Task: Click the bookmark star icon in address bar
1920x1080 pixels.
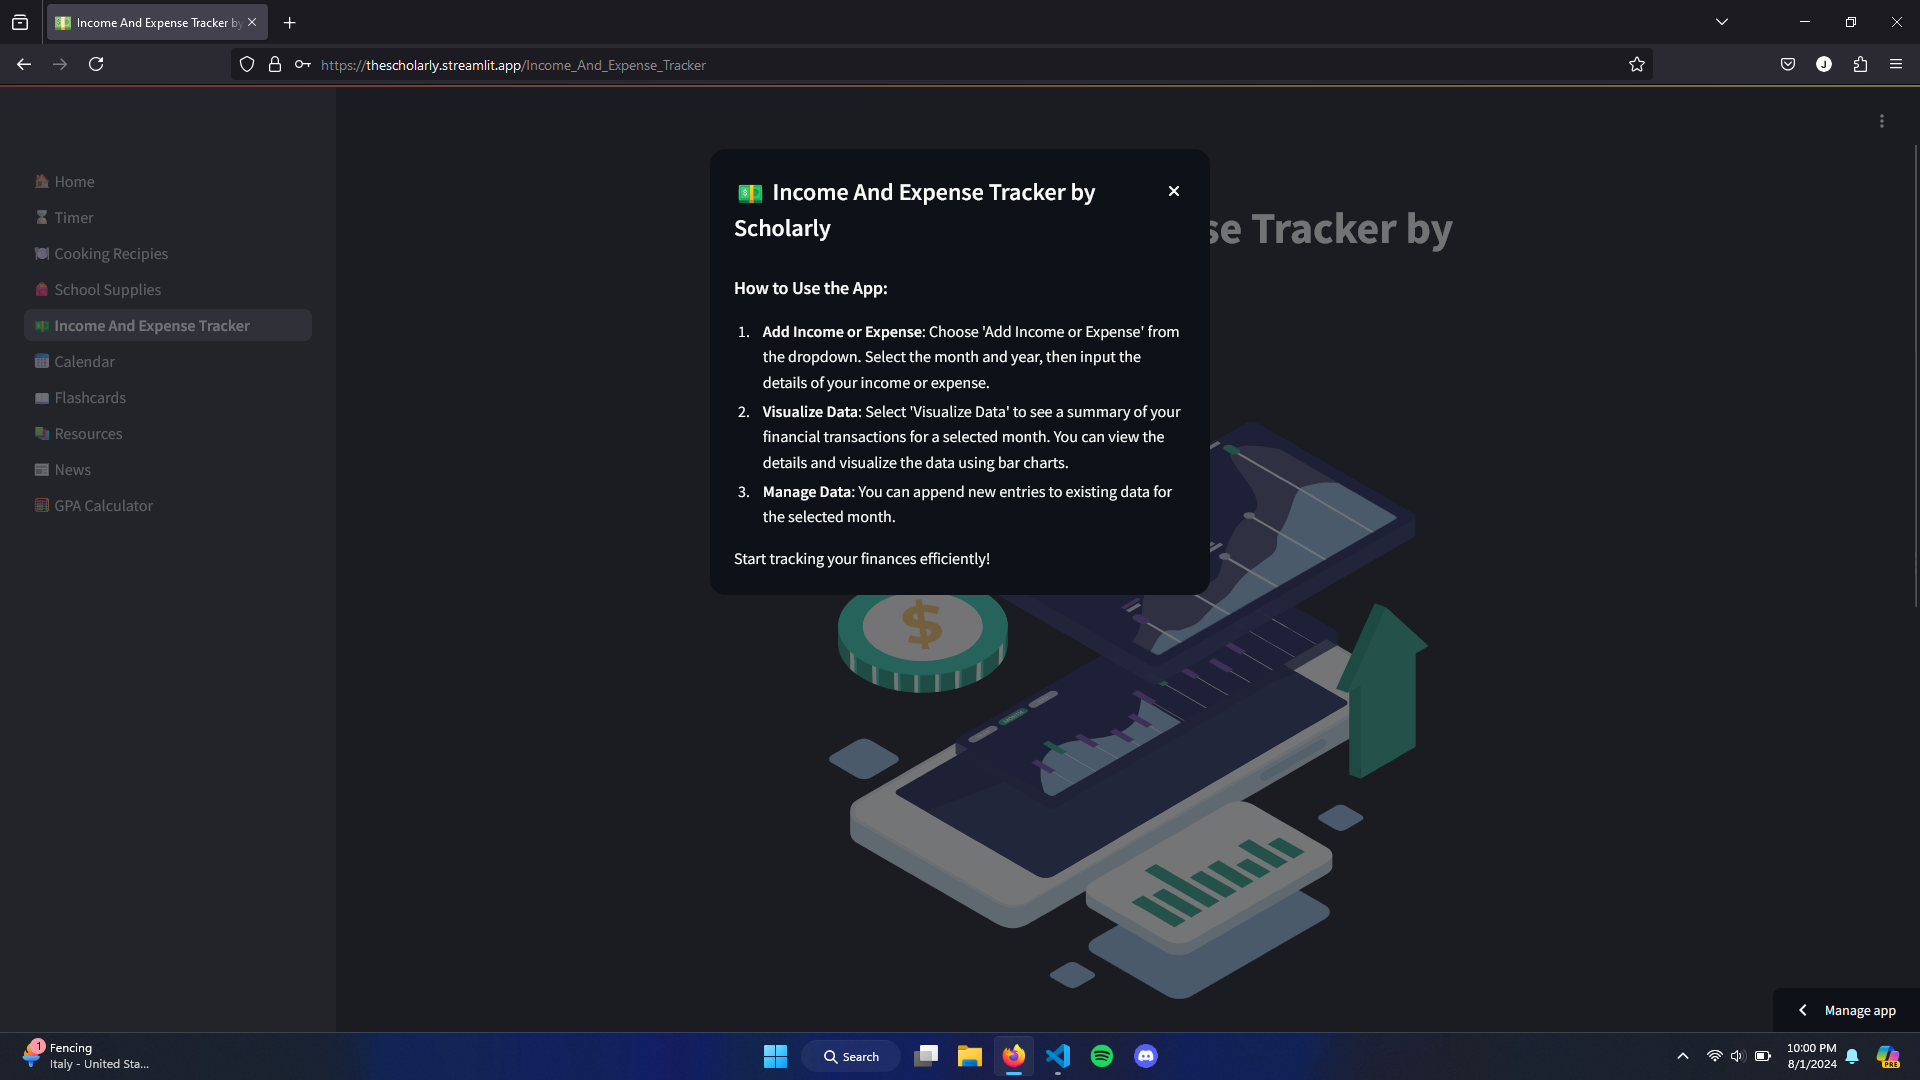Action: click(x=1636, y=65)
